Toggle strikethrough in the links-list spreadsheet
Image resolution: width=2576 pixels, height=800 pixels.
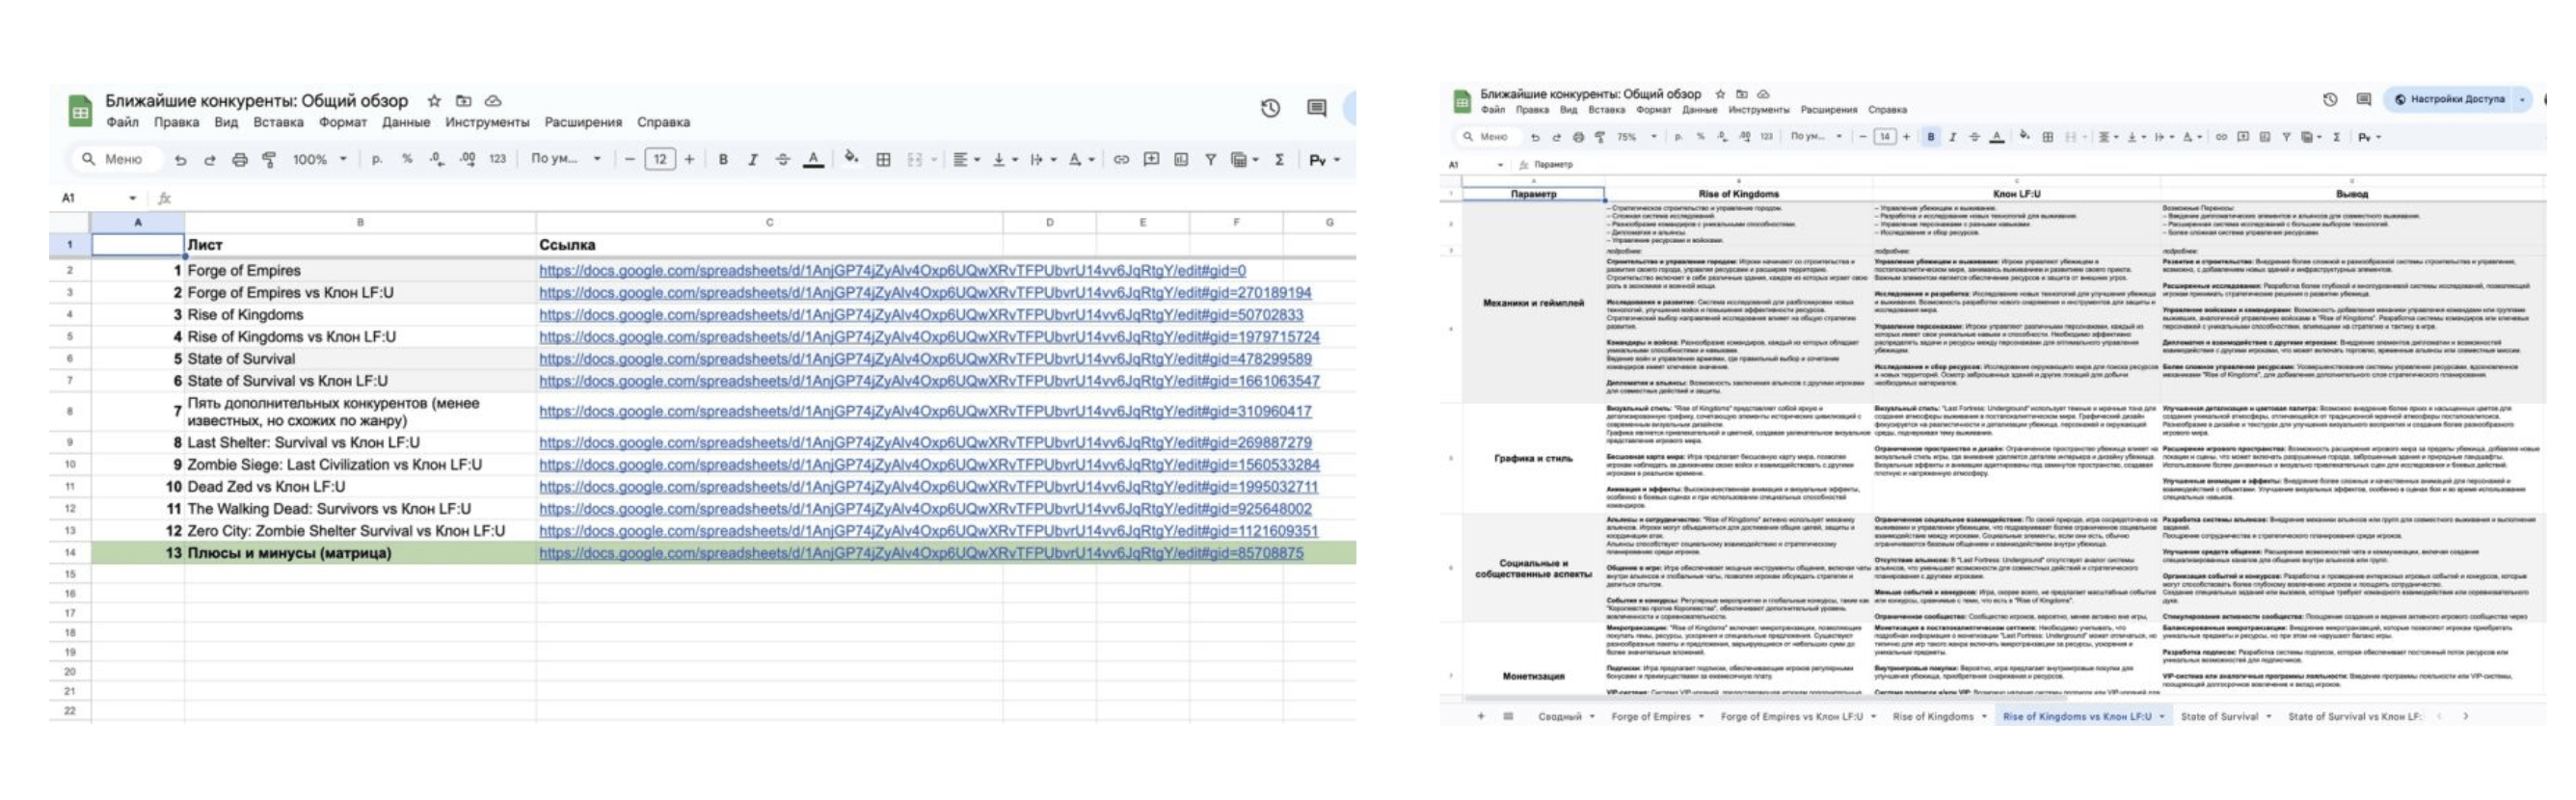tap(782, 160)
